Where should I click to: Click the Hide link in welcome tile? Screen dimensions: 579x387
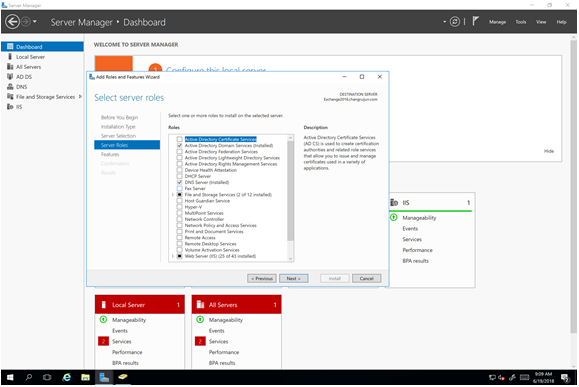(x=549, y=151)
